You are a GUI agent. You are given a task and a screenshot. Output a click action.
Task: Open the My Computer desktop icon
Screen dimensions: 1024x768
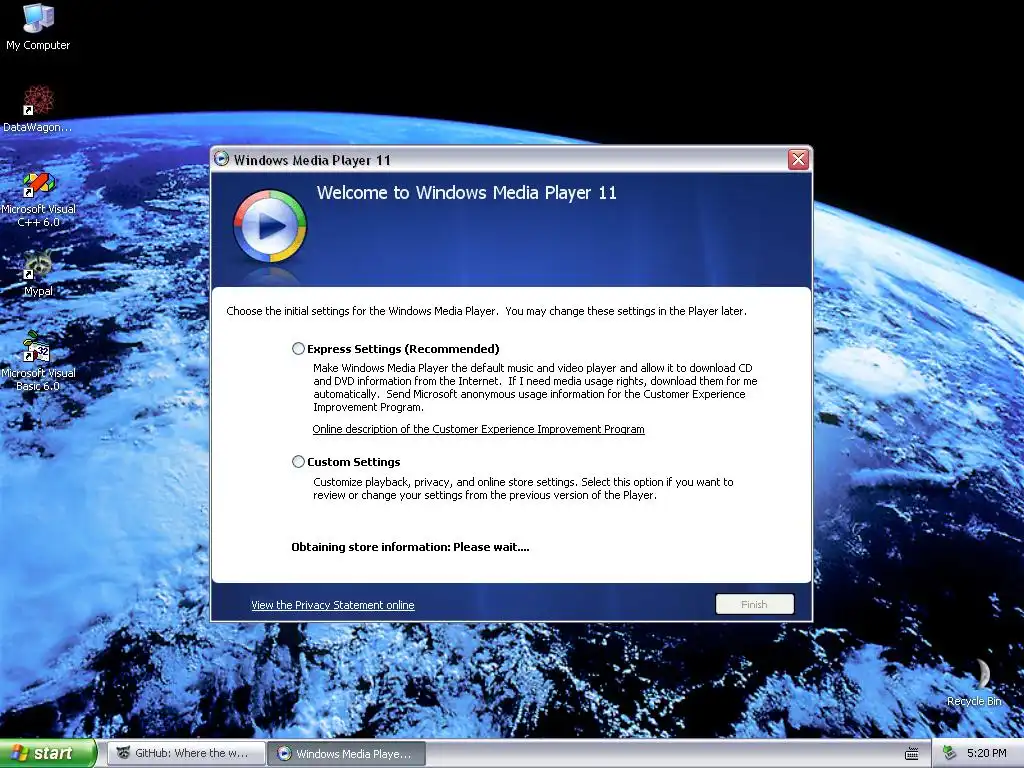pos(38,27)
